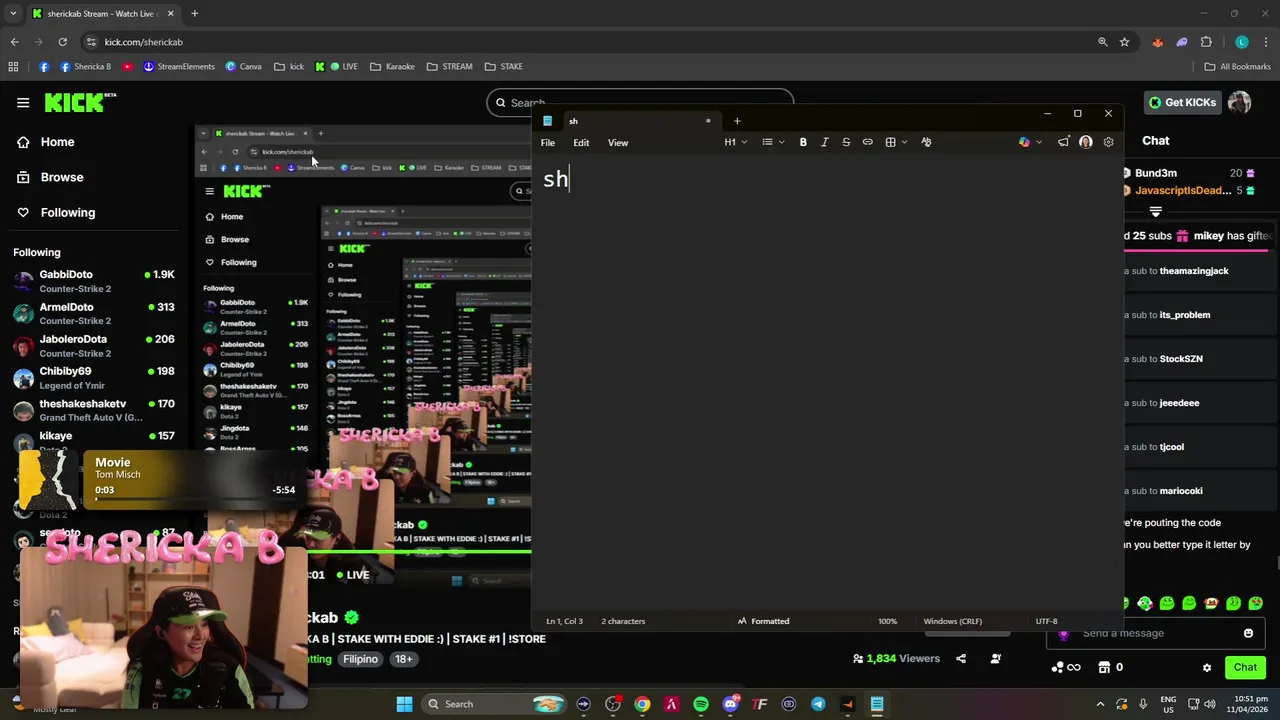This screenshot has width=1280, height=720.
Task: Expand the H1 heading dropdown
Action: coord(736,142)
